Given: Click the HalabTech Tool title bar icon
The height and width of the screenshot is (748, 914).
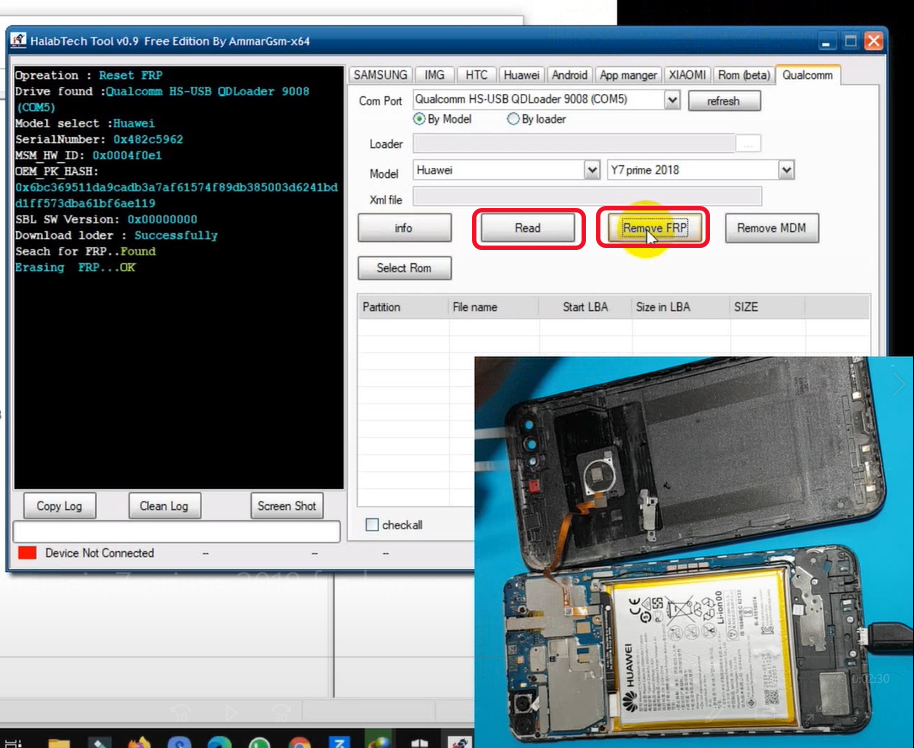Looking at the screenshot, I should point(18,40).
